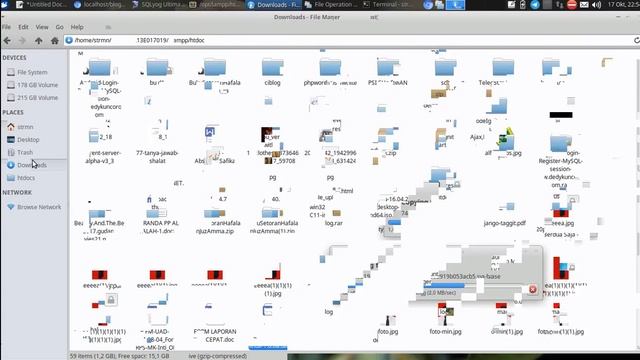Image resolution: width=640 pixels, height=360 pixels.
Task: Go to the parent folder with the up arrow
Action: coord(38,40)
